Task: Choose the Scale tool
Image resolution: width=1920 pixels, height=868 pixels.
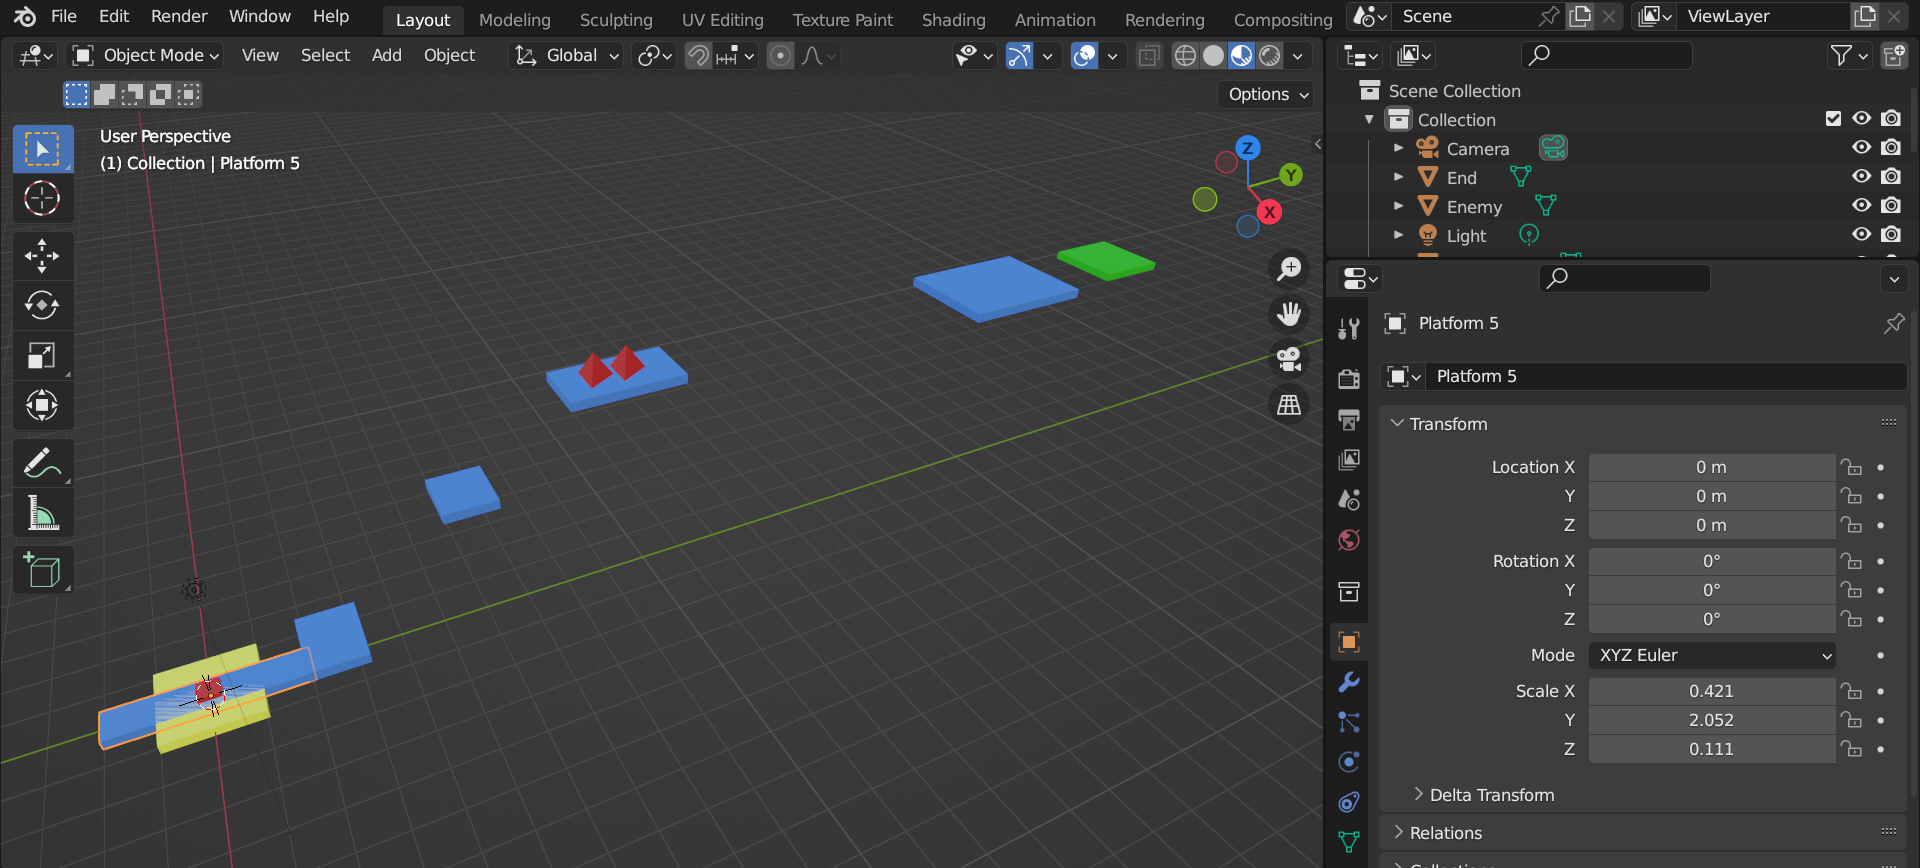Action: click(x=42, y=355)
